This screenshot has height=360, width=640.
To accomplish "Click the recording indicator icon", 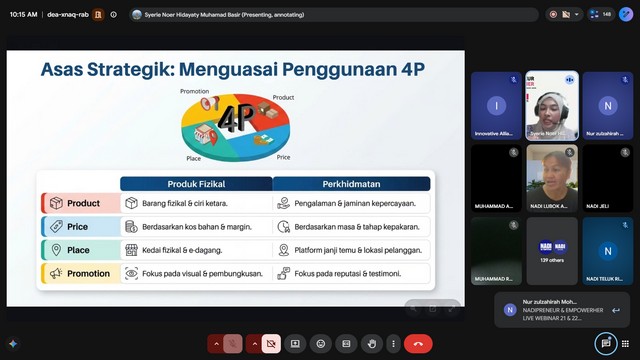I will pyautogui.click(x=553, y=15).
